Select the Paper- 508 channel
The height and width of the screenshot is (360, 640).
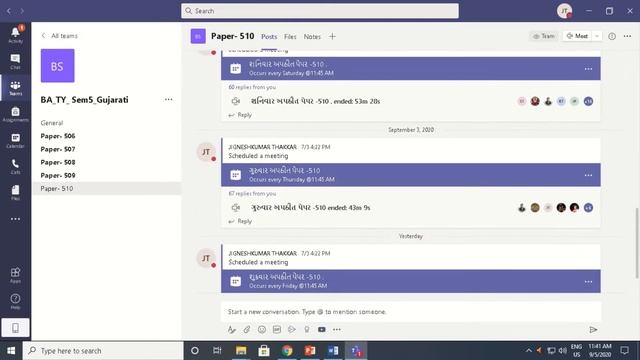tap(58, 162)
